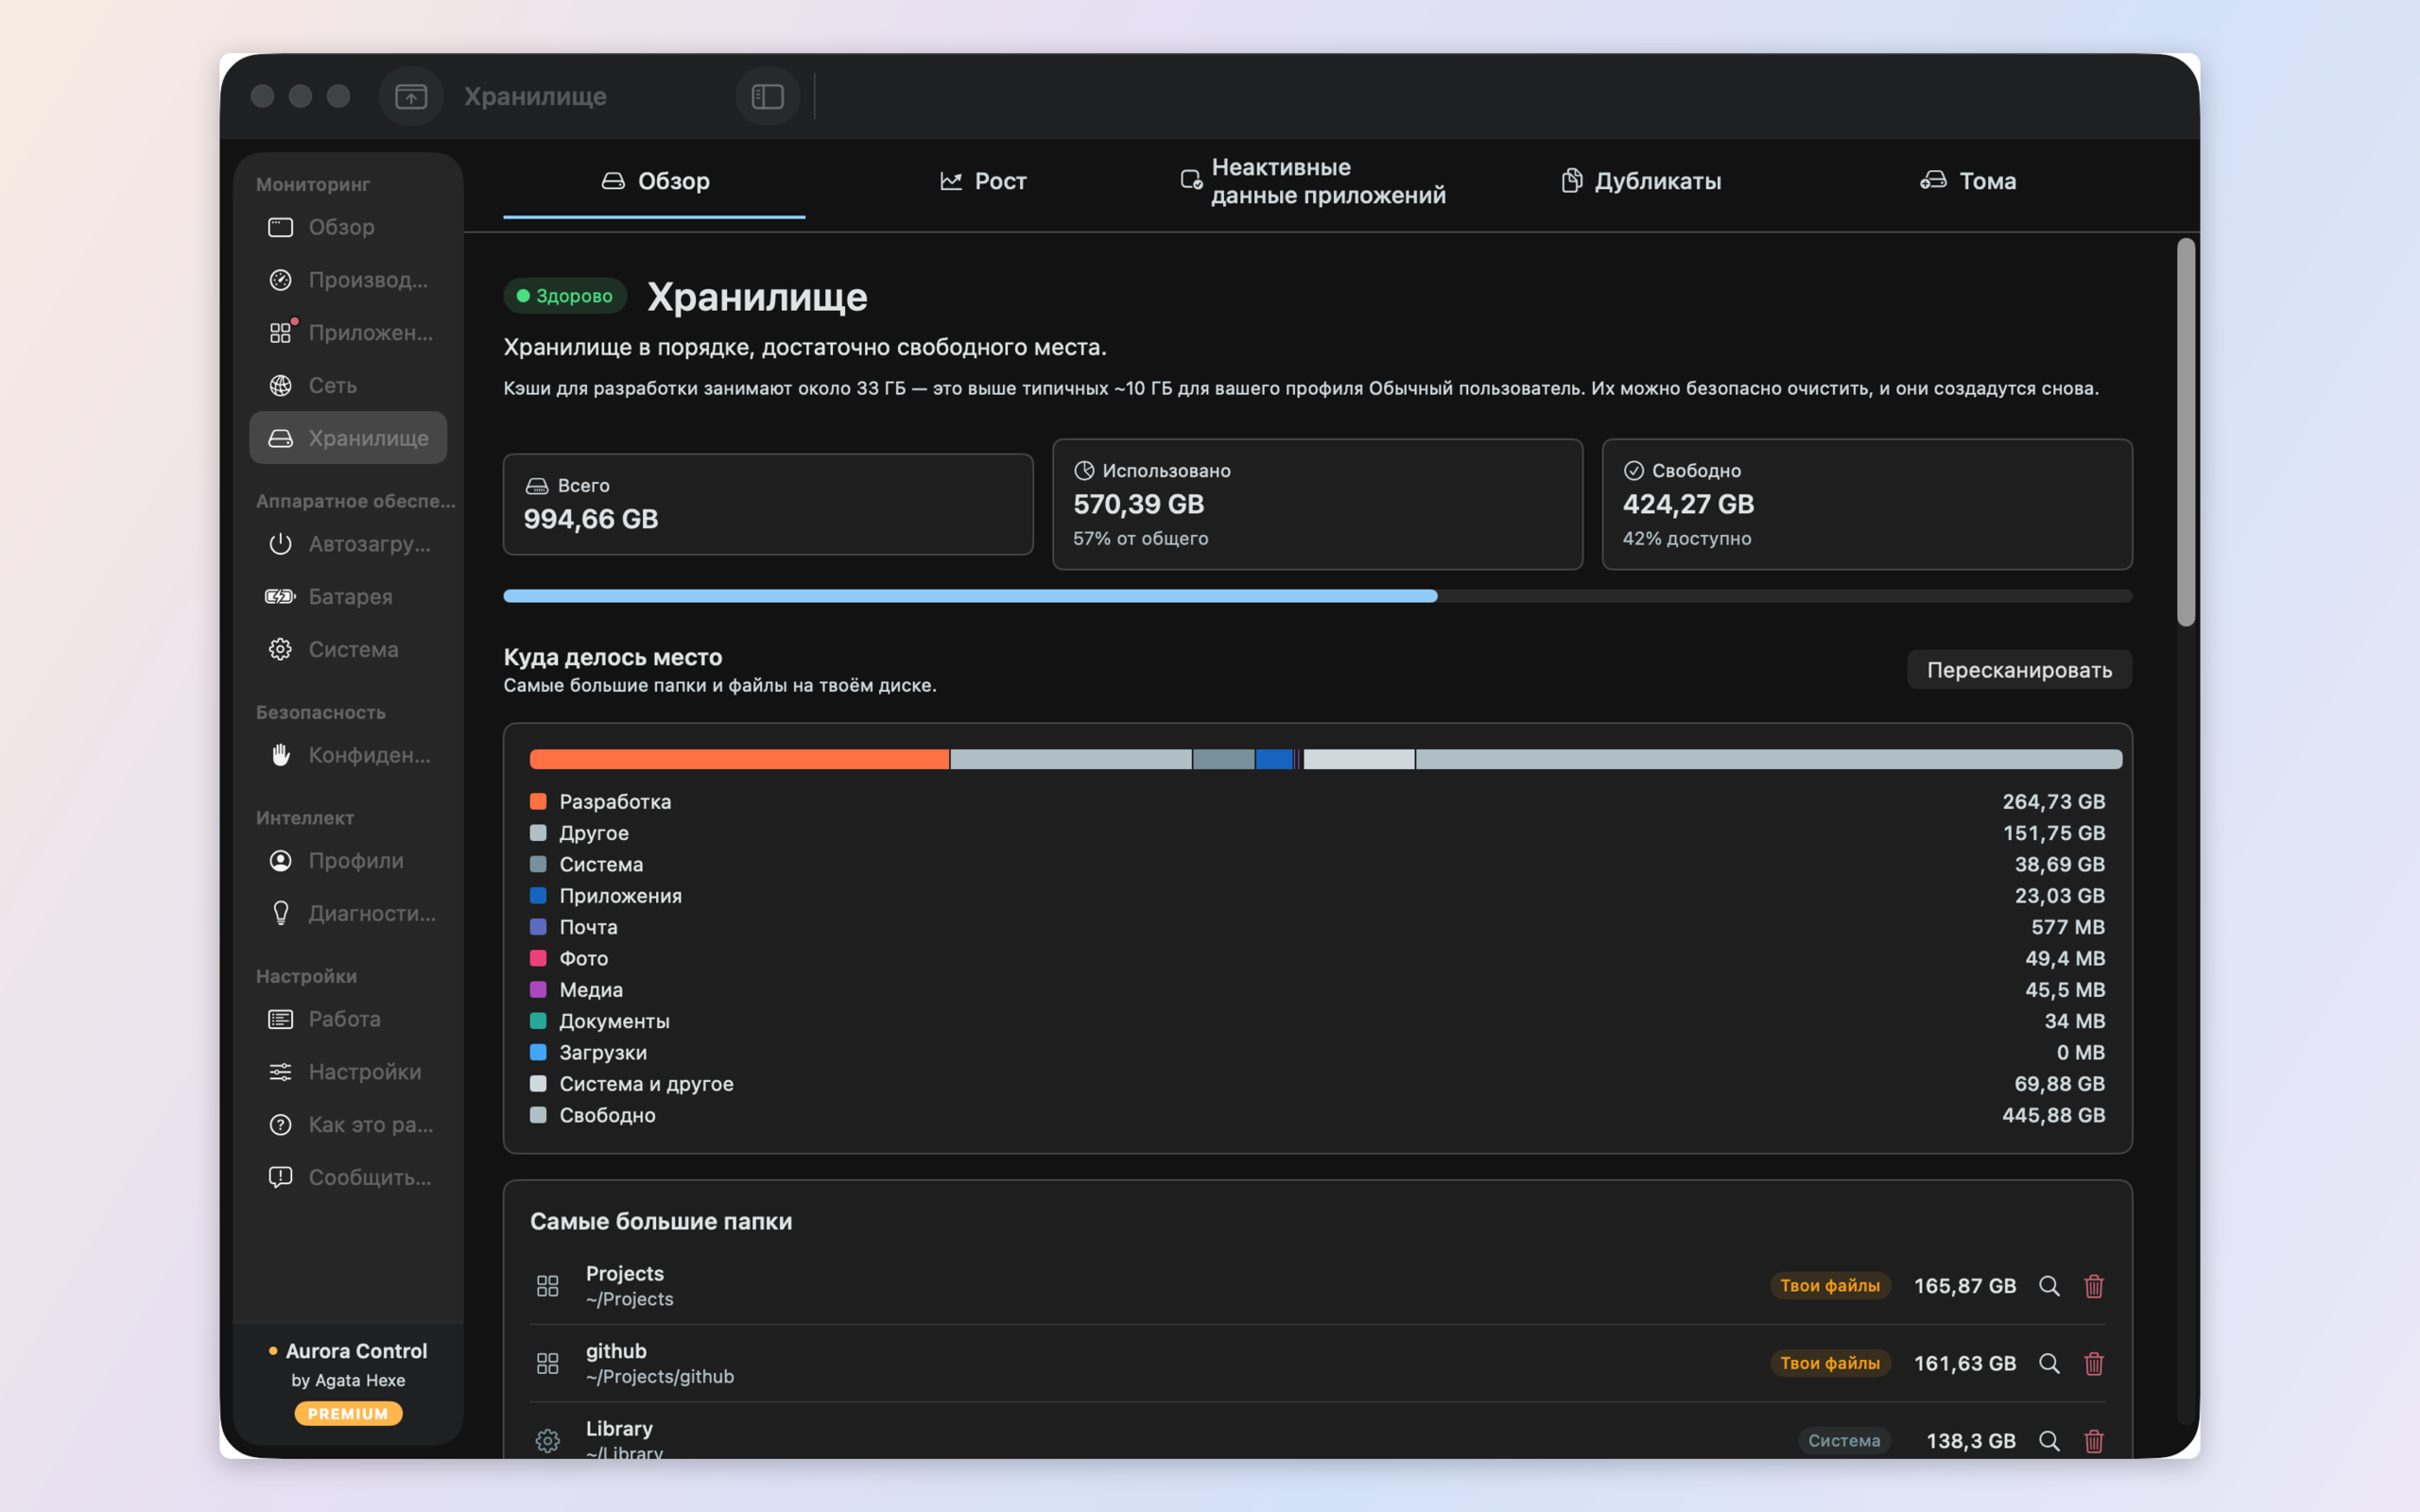
Task: Select Performance gauge item in sidebar
Action: (x=348, y=280)
